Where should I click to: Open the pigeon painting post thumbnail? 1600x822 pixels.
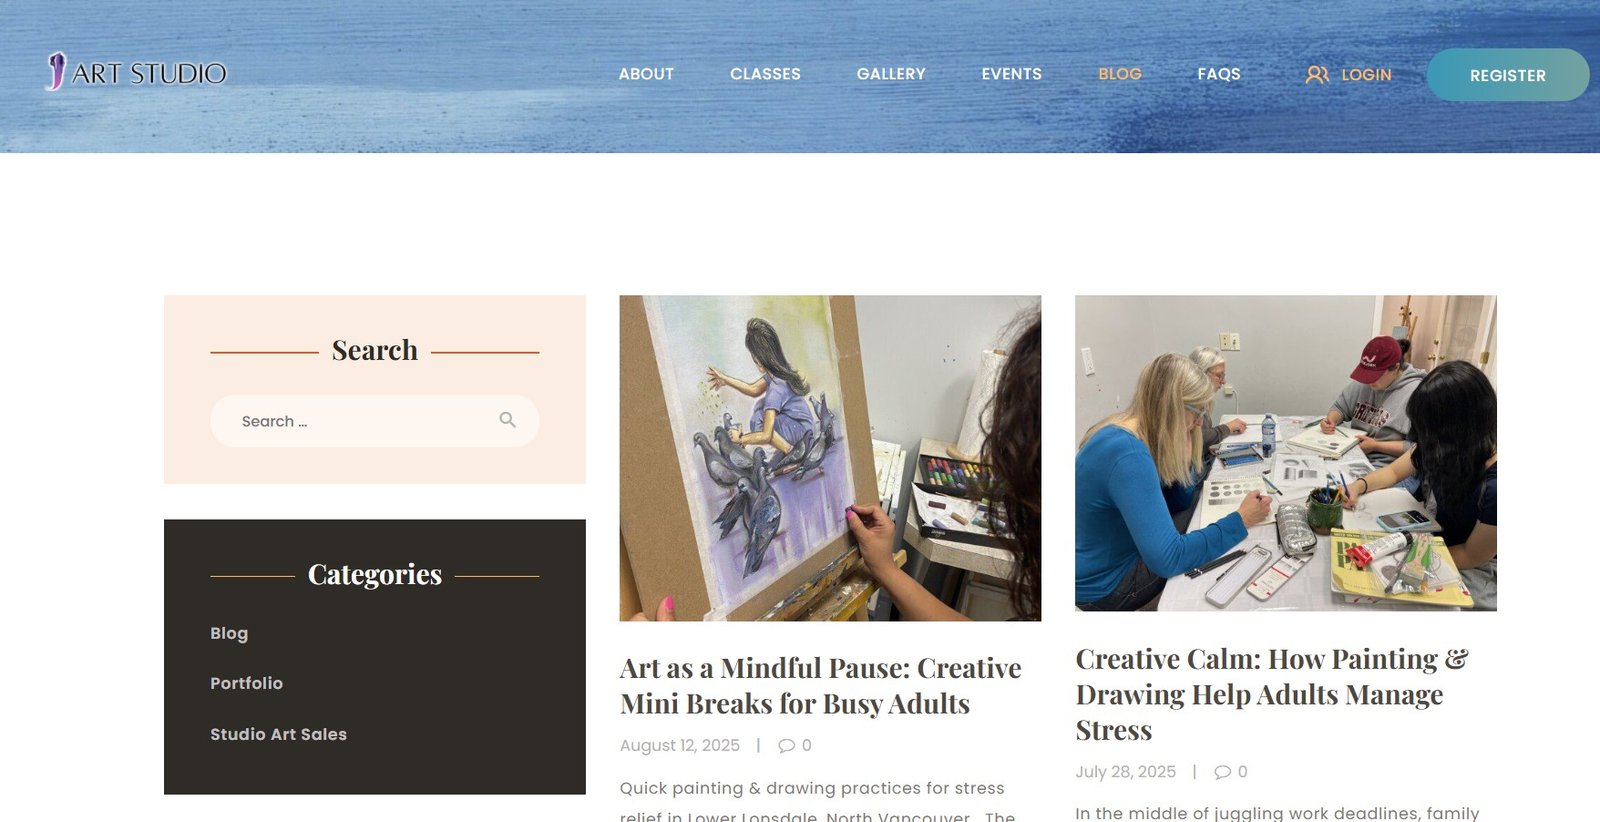830,458
